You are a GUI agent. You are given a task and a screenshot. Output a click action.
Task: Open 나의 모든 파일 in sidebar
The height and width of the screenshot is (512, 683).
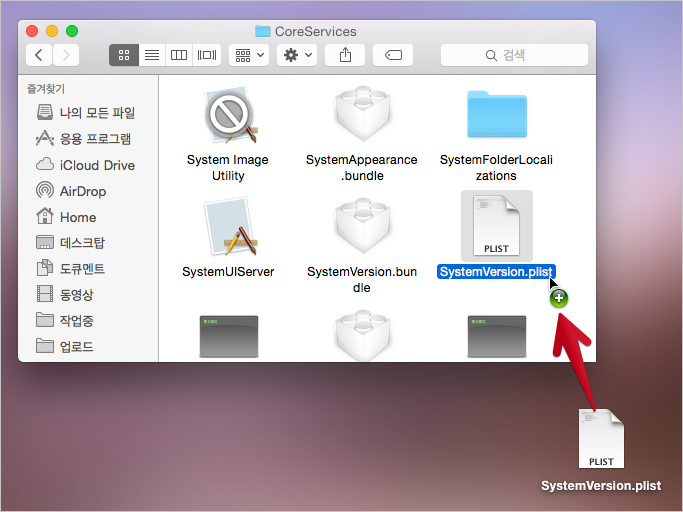click(x=86, y=113)
